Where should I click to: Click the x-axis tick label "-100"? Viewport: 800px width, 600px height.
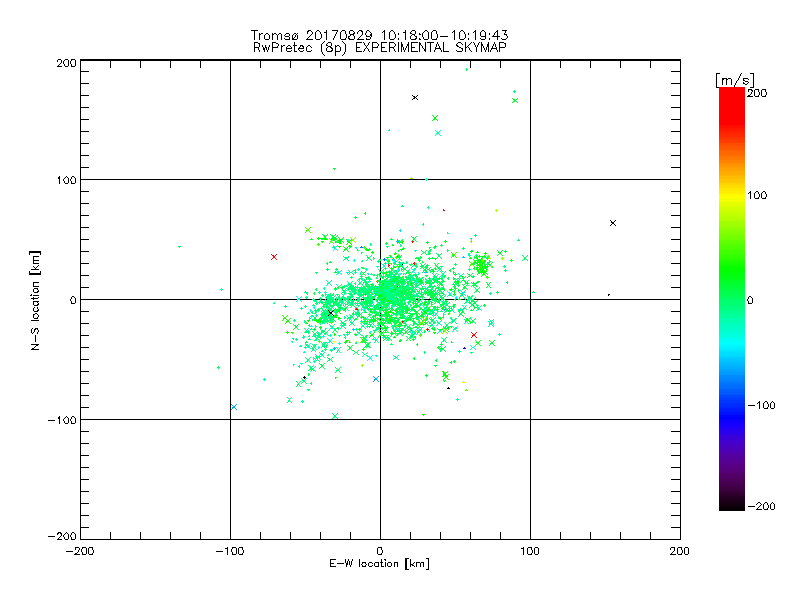click(230, 551)
